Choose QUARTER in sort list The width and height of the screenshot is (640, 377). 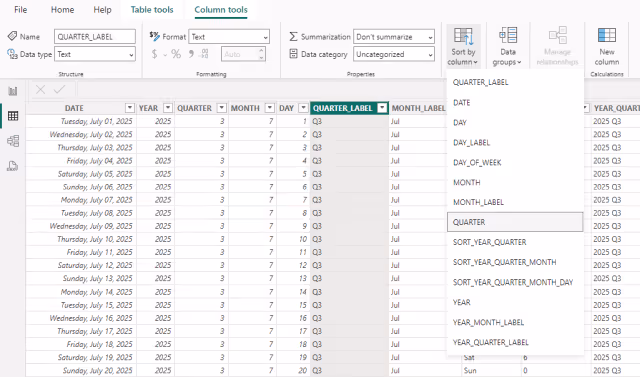coord(515,222)
